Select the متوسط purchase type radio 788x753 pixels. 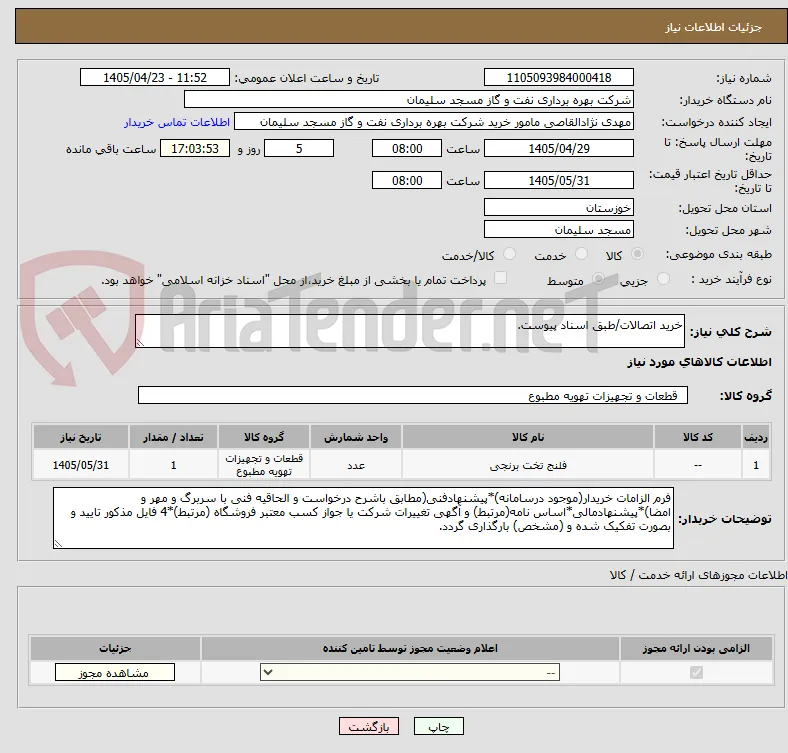click(x=598, y=278)
